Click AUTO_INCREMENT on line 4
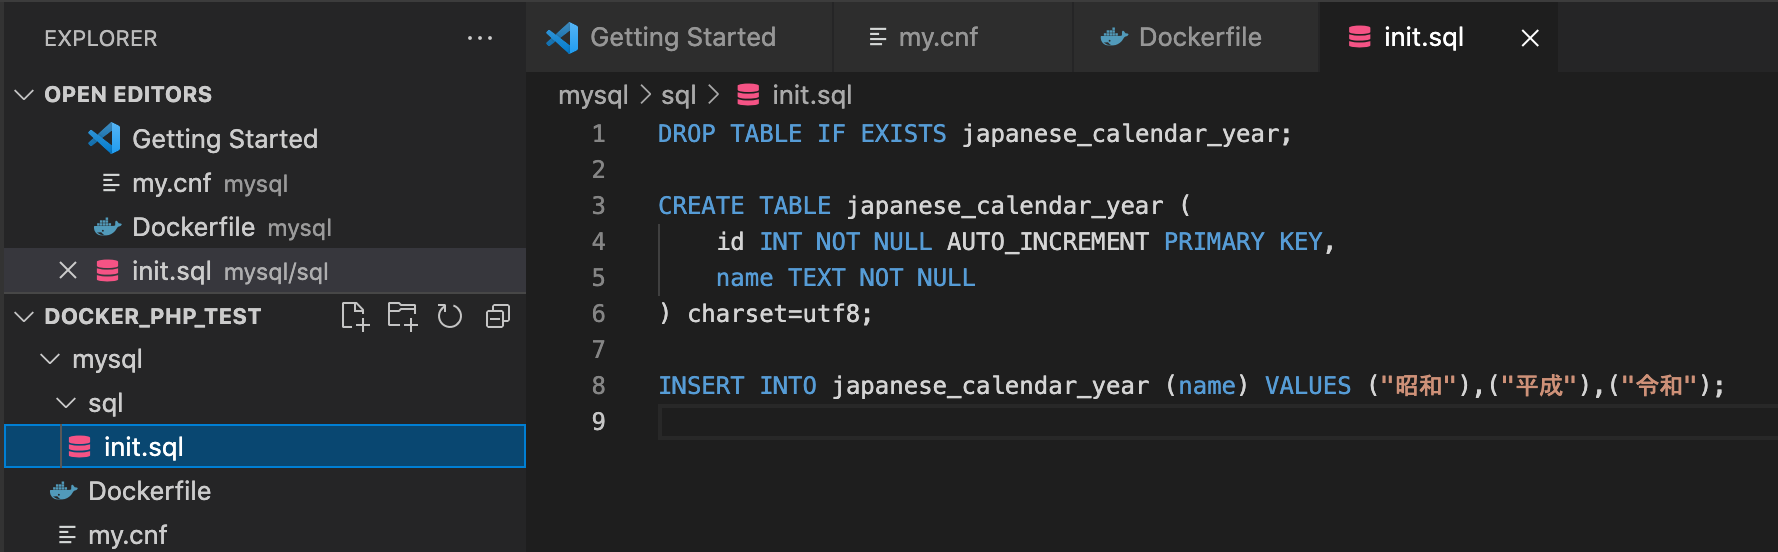This screenshot has height=552, width=1778. (1048, 242)
